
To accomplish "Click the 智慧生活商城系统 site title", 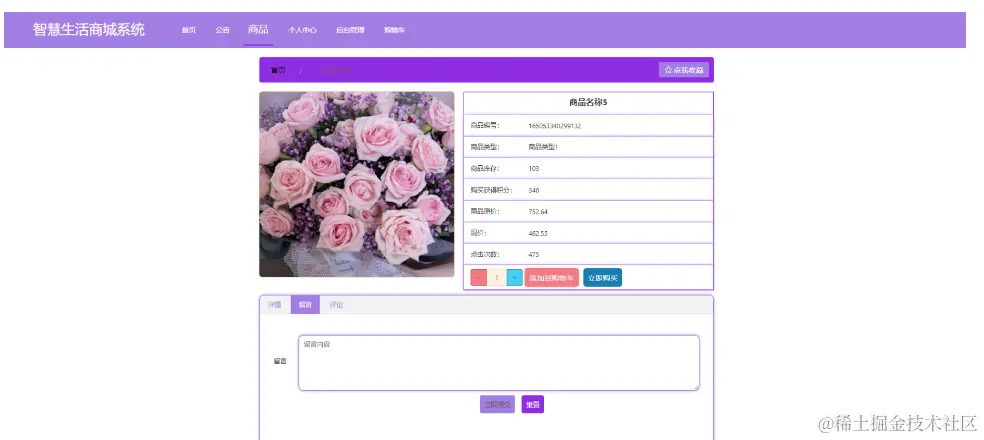I will click(88, 30).
